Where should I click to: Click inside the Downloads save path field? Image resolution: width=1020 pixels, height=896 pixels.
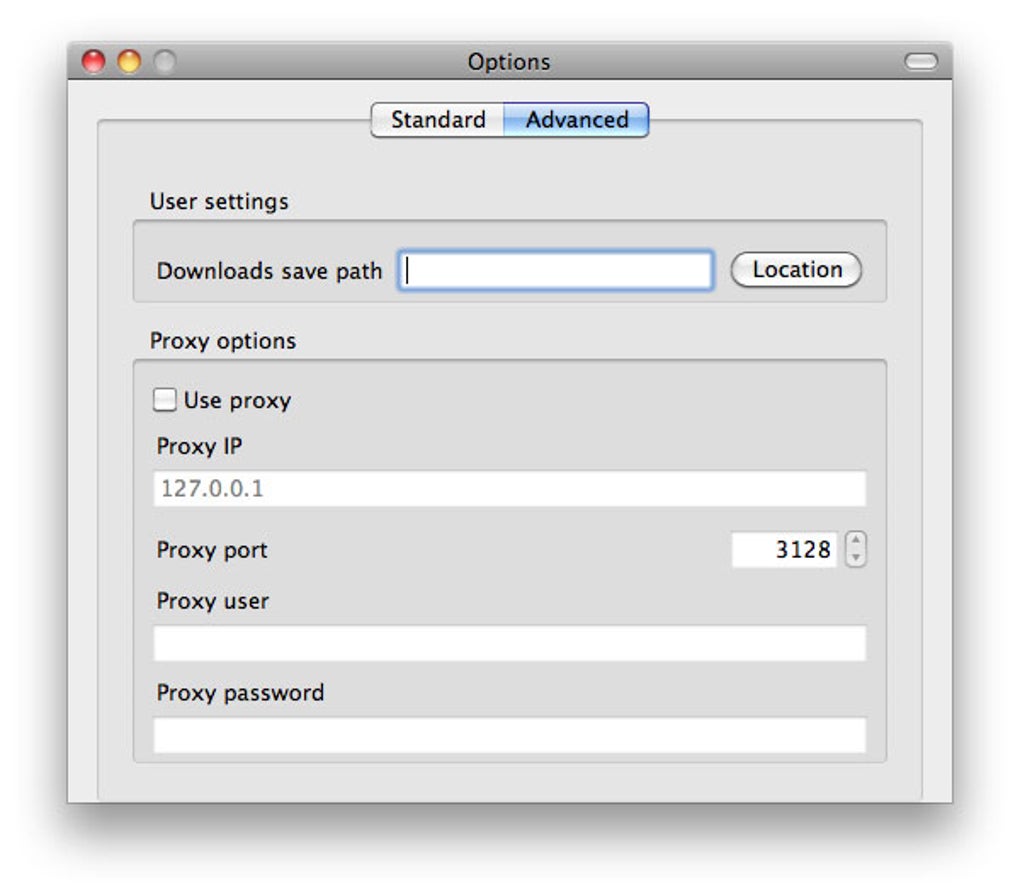555,269
